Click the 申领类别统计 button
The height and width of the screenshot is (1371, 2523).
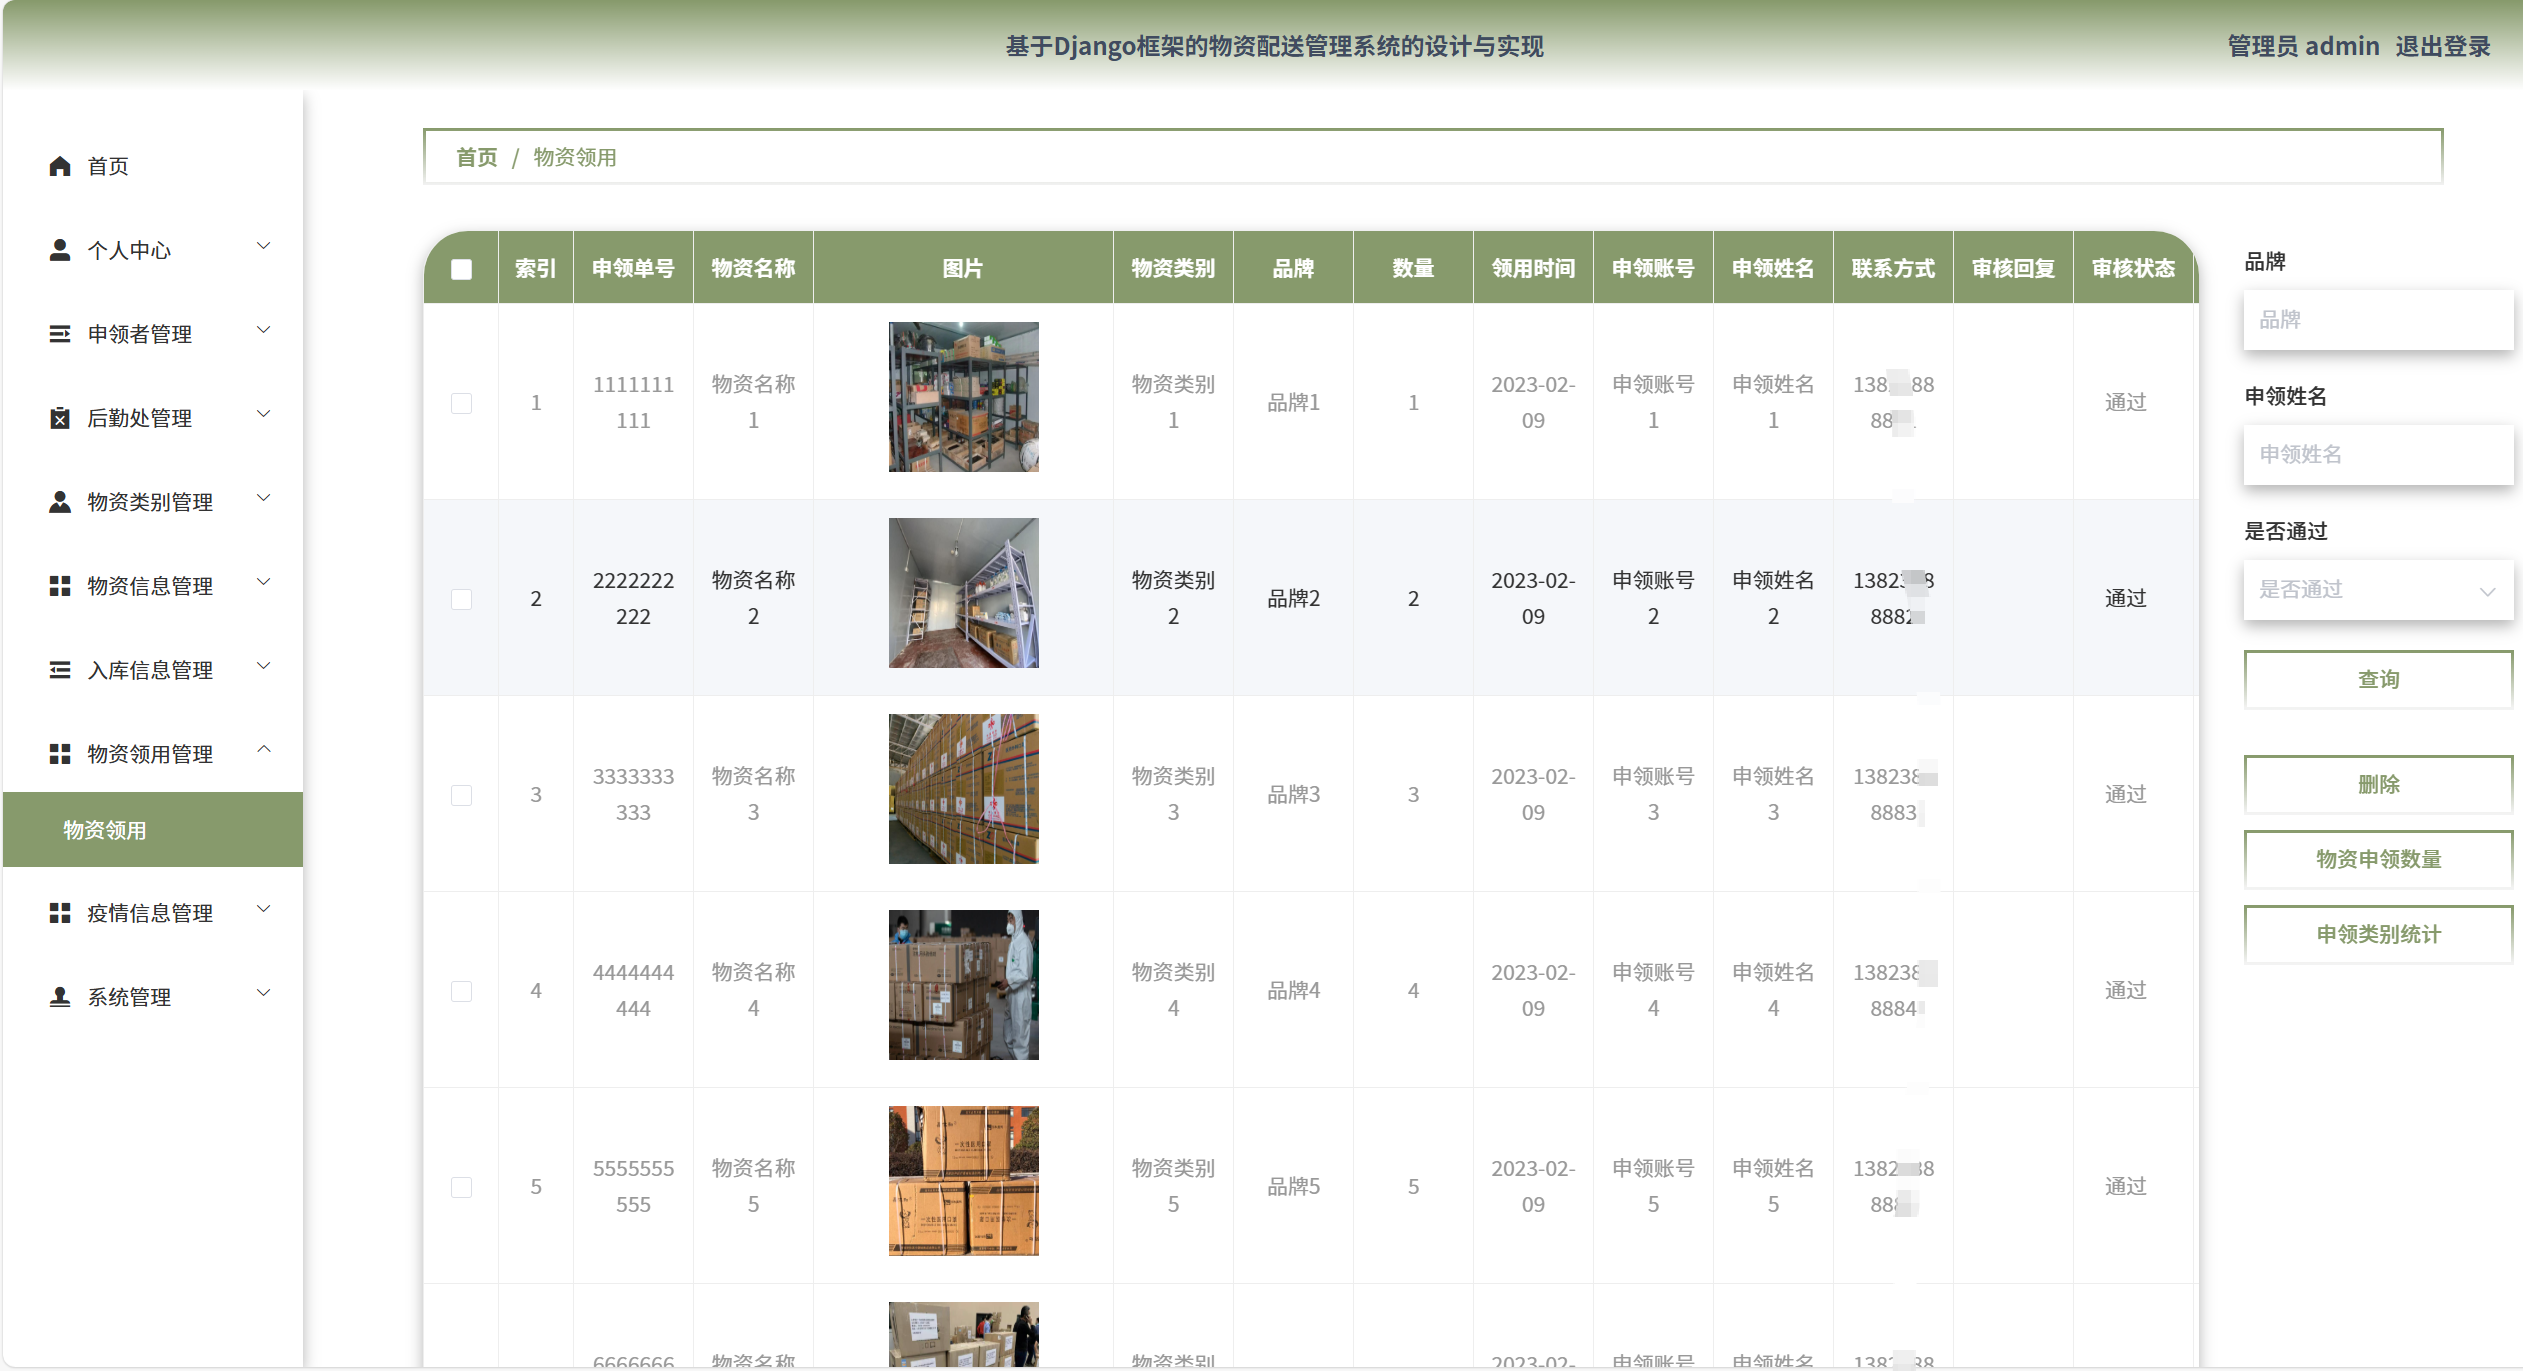tap(2377, 934)
